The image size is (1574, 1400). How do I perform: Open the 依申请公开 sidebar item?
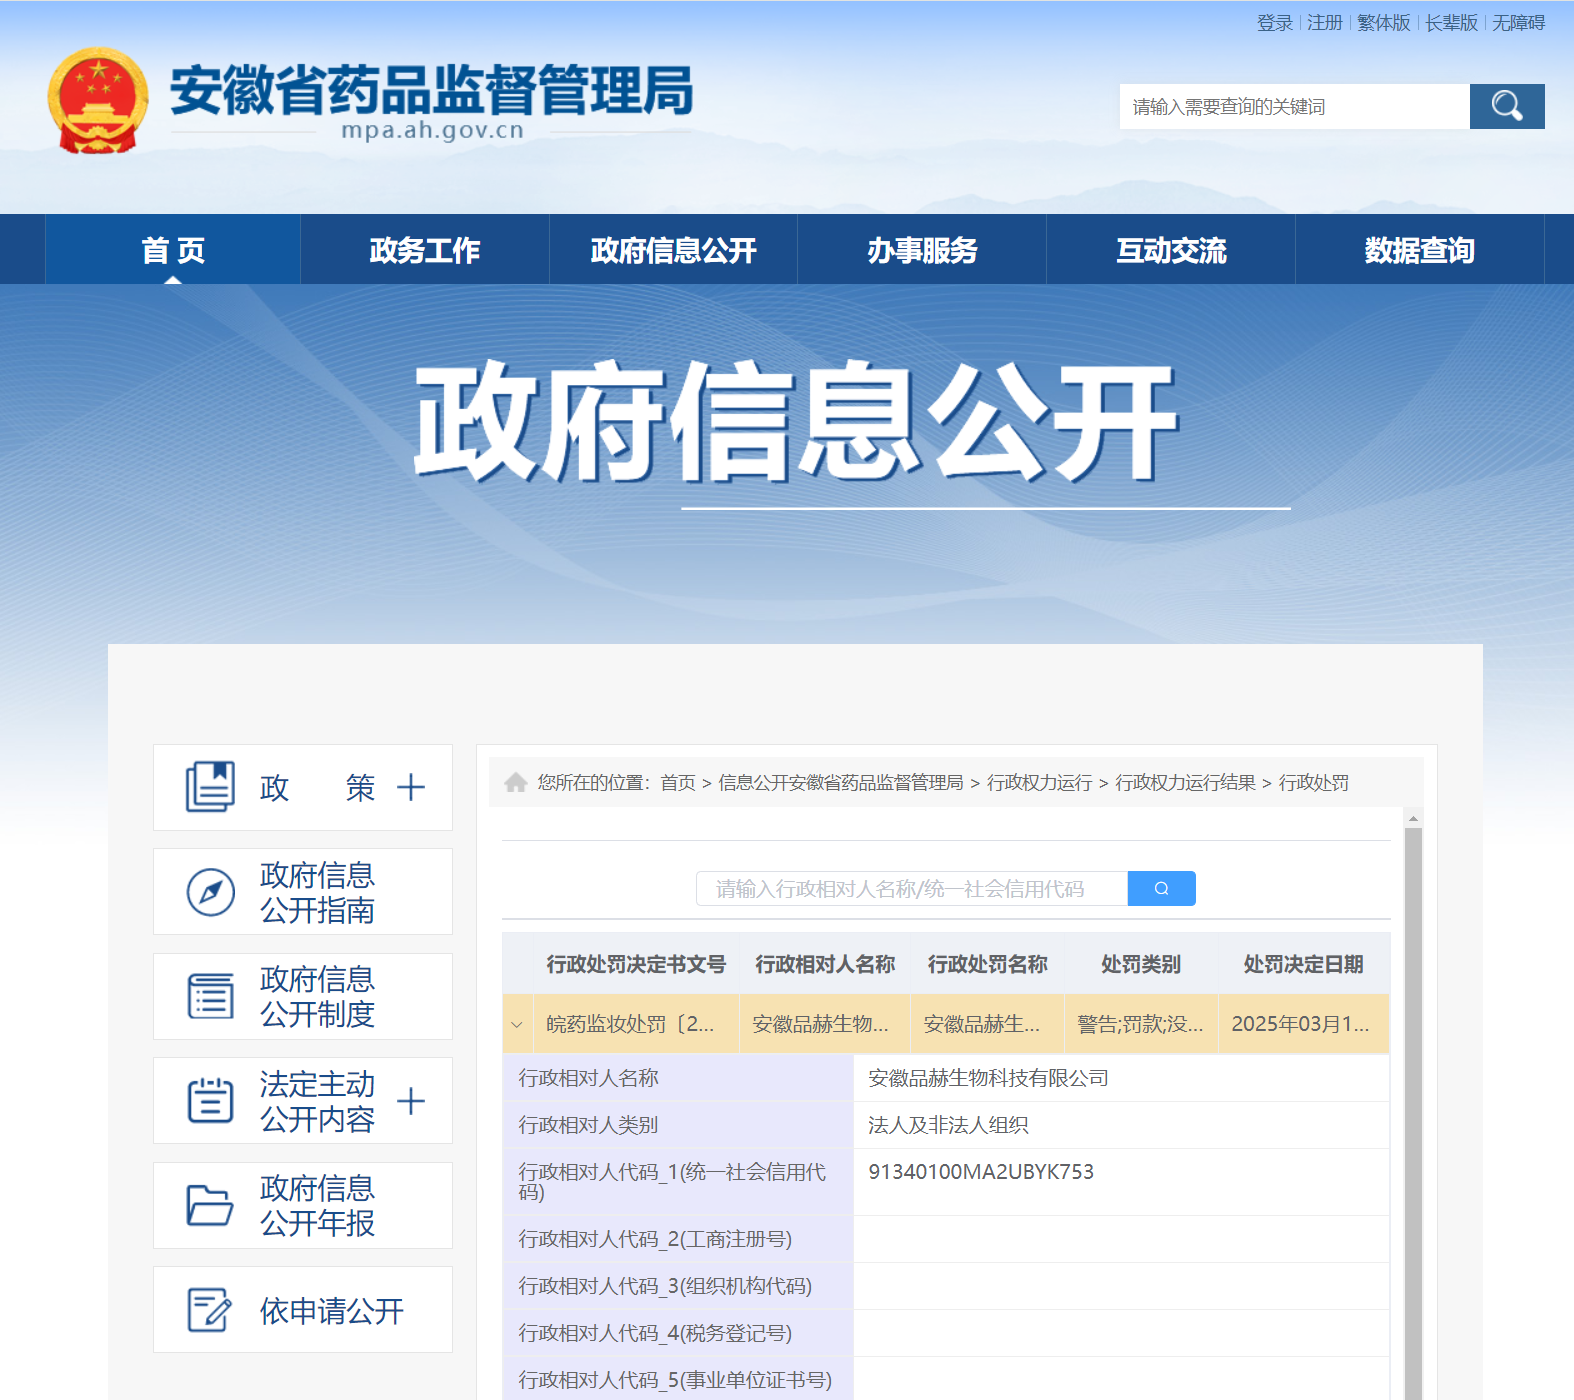point(303,1310)
